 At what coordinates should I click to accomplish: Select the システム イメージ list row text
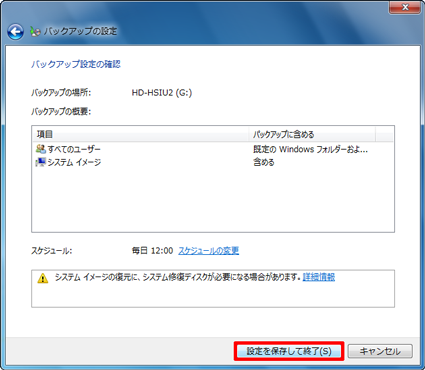tap(74, 162)
